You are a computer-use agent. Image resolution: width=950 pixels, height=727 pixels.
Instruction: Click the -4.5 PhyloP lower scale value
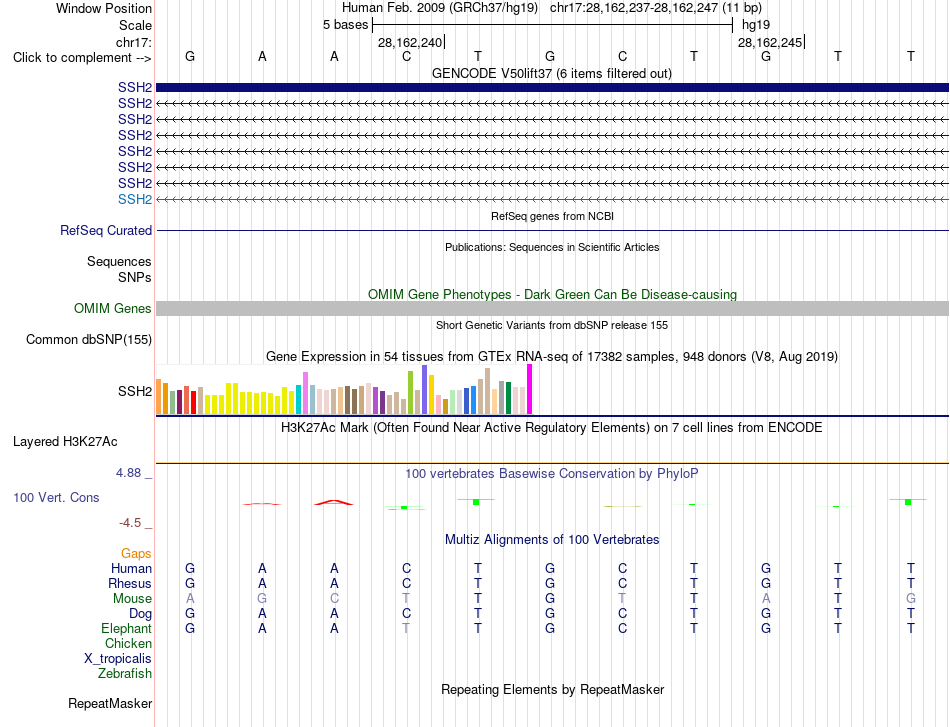coord(130,523)
